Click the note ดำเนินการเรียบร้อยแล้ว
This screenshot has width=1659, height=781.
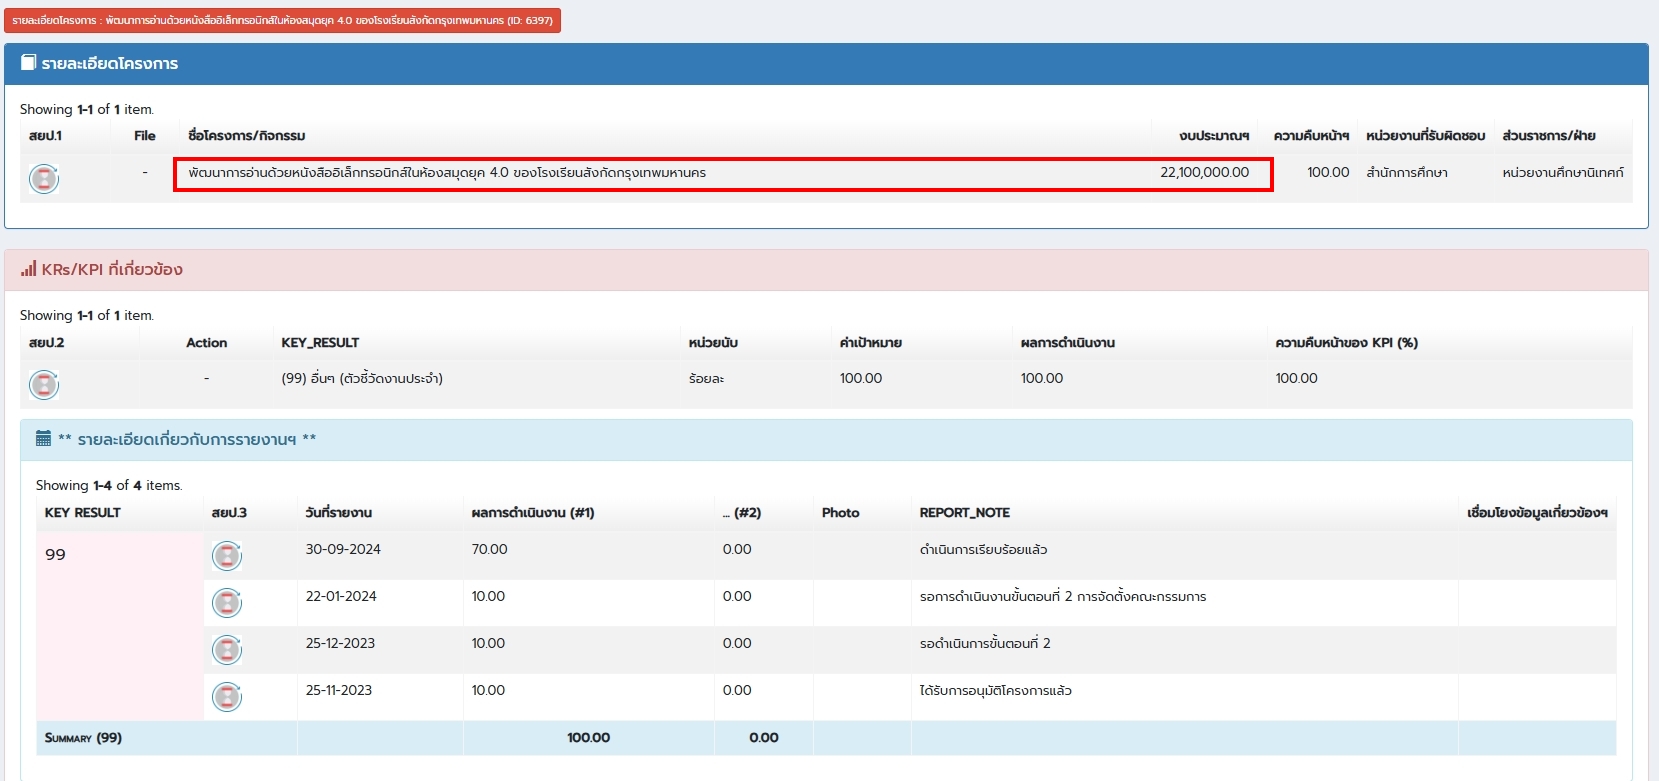983,550
